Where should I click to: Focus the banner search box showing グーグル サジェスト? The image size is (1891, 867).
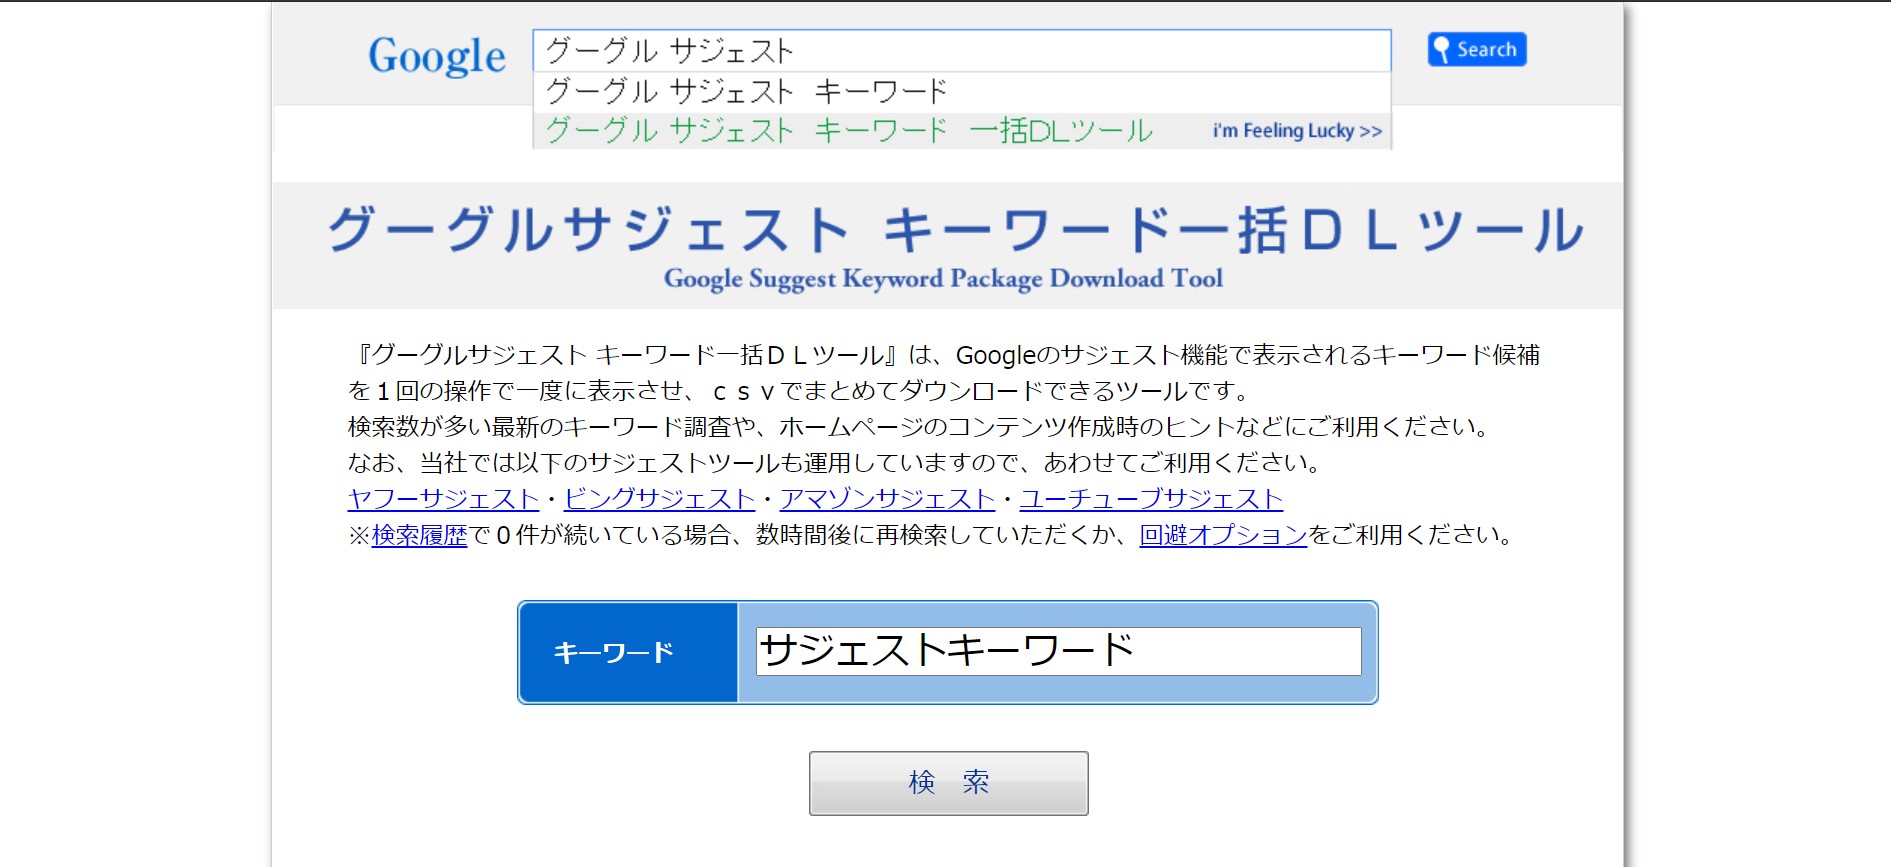click(x=962, y=50)
